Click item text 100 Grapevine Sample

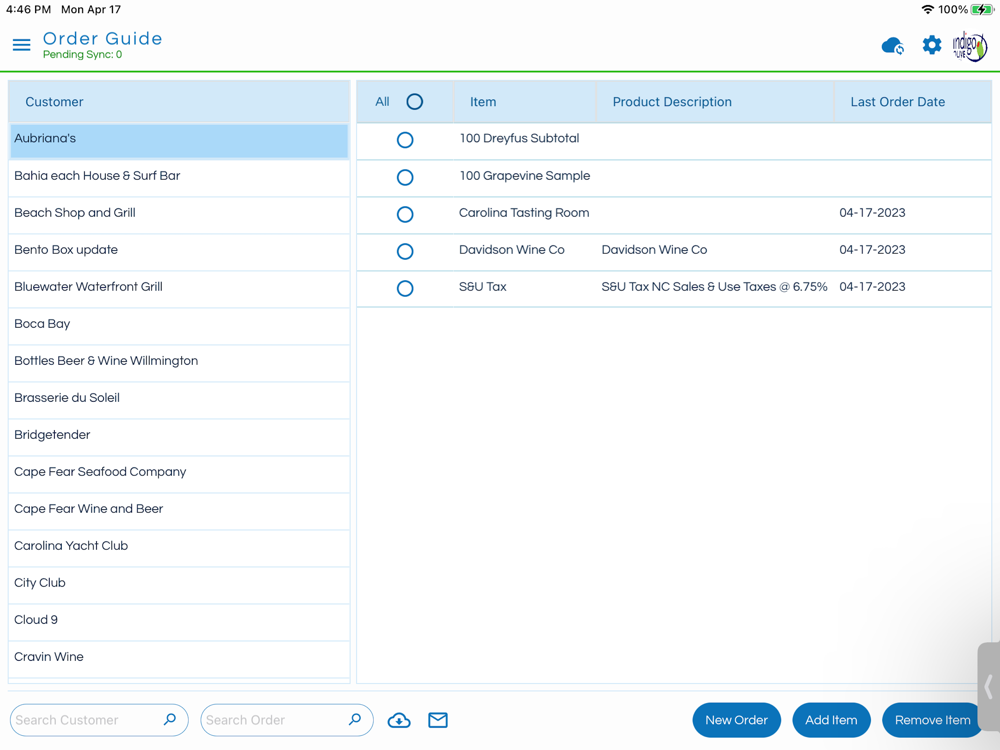tap(525, 175)
